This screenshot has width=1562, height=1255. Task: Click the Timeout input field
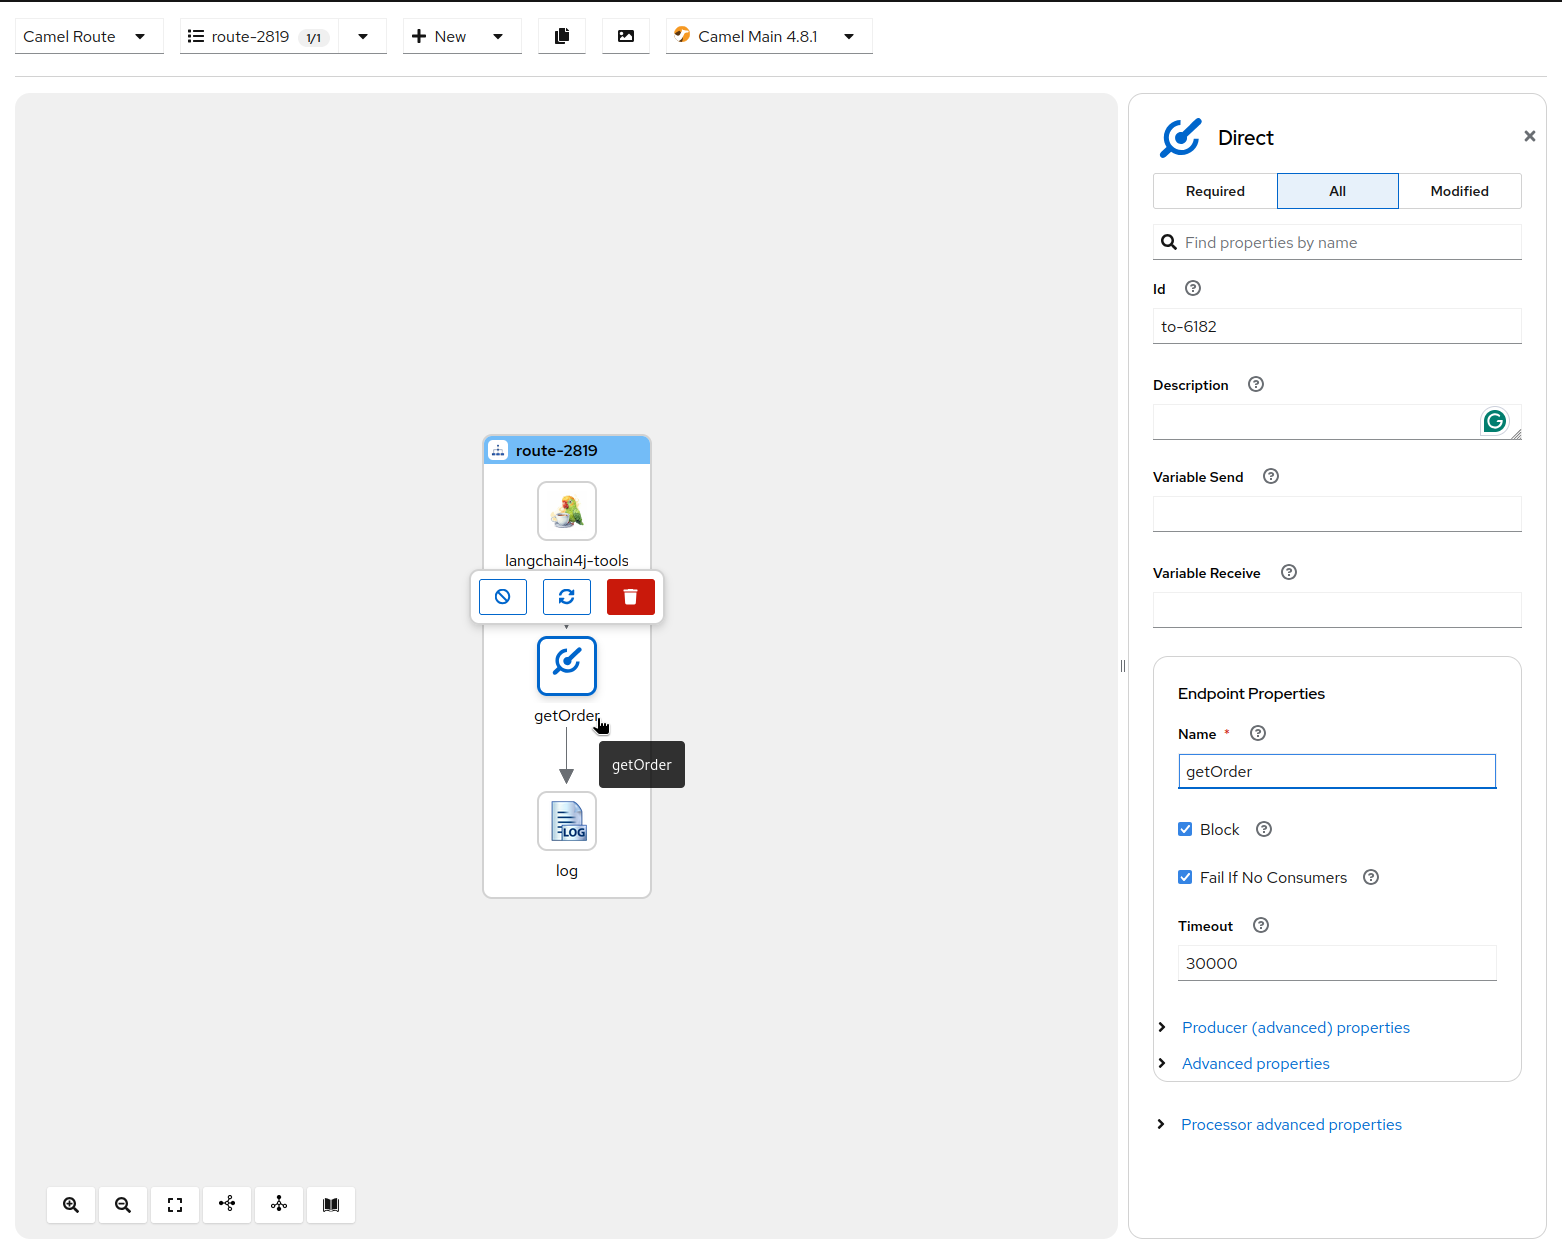[1337, 963]
